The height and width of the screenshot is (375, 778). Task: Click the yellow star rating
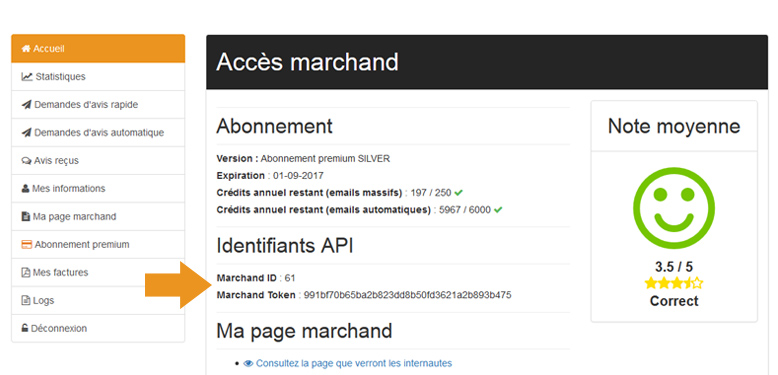[674, 283]
